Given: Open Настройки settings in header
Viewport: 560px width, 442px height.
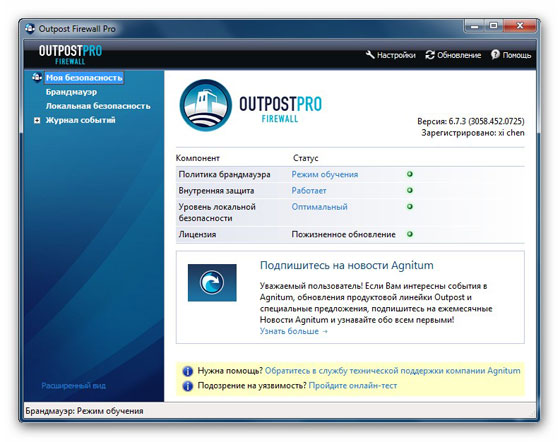Looking at the screenshot, I should click(x=396, y=55).
